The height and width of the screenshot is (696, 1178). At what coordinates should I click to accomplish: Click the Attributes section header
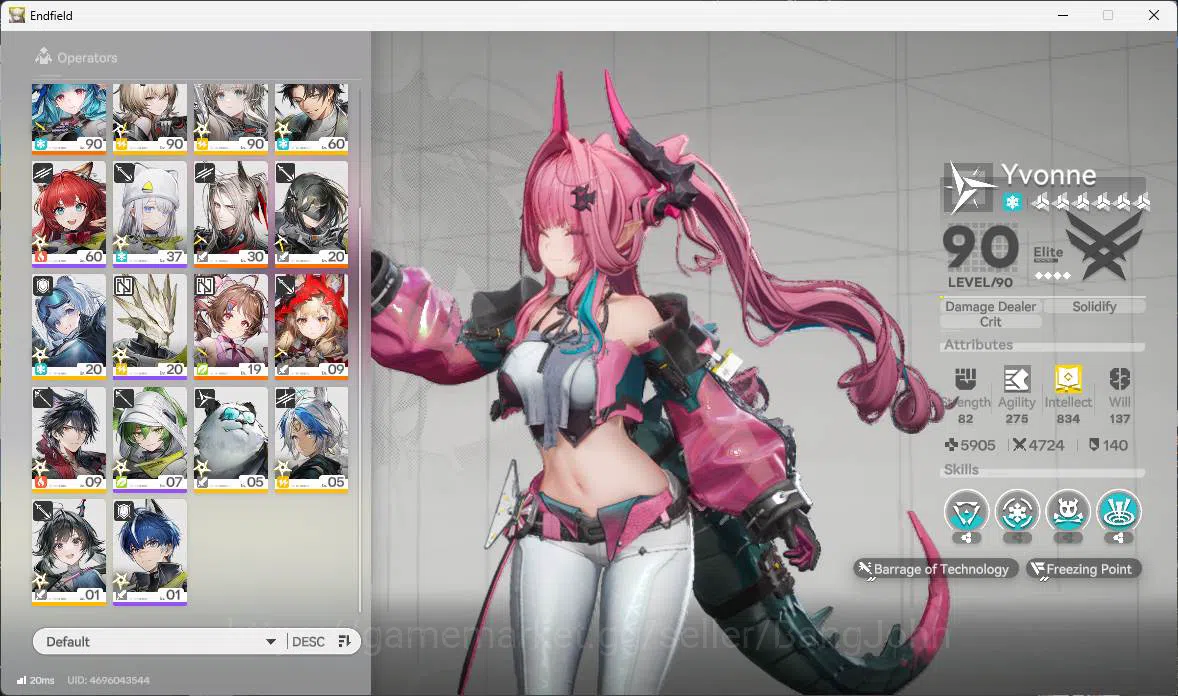(x=978, y=345)
